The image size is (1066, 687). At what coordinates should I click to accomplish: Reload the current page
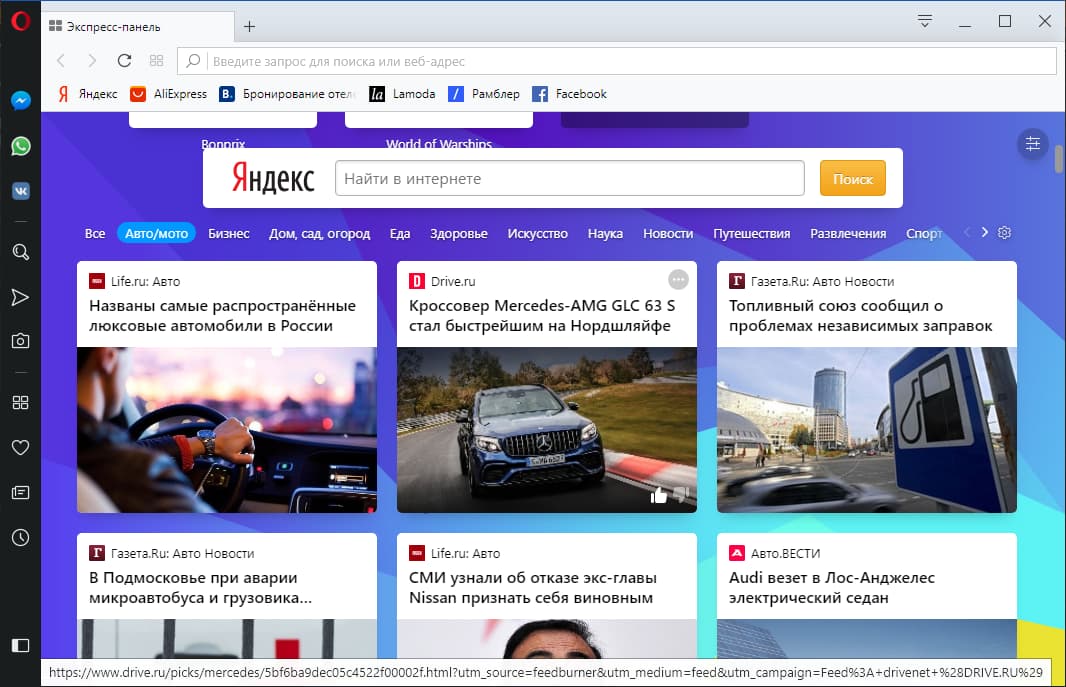(x=124, y=60)
